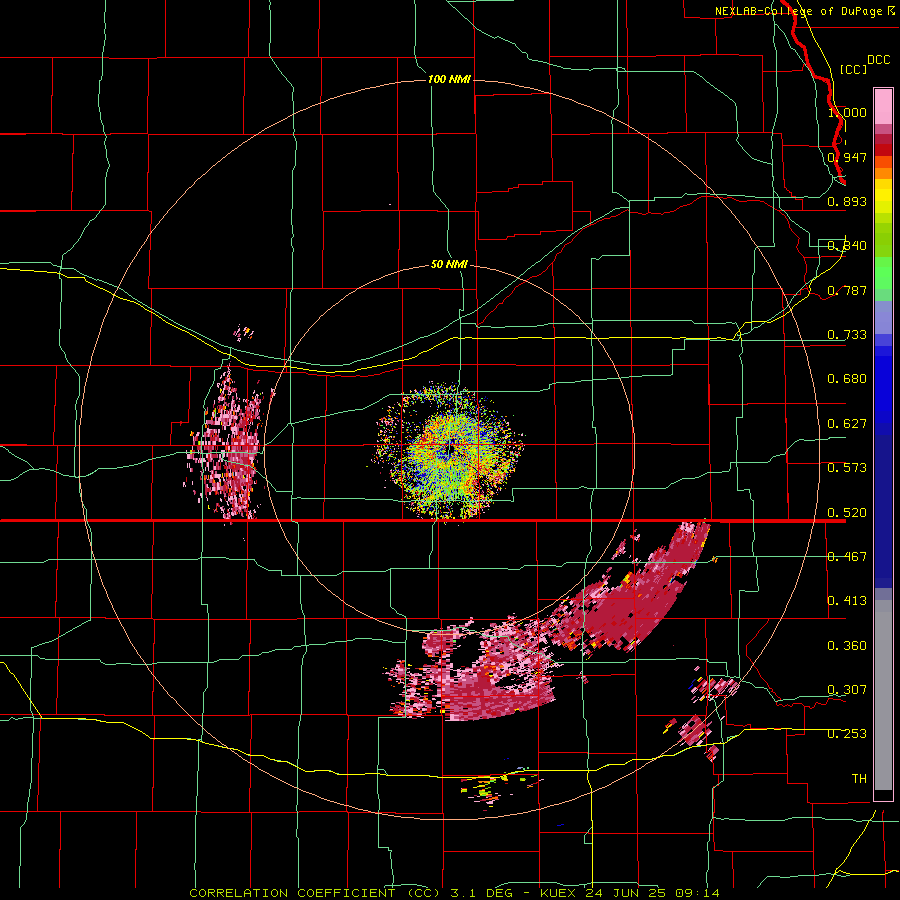900x900 pixels.
Task: Click the 0.680 color scale value
Action: 847,379
